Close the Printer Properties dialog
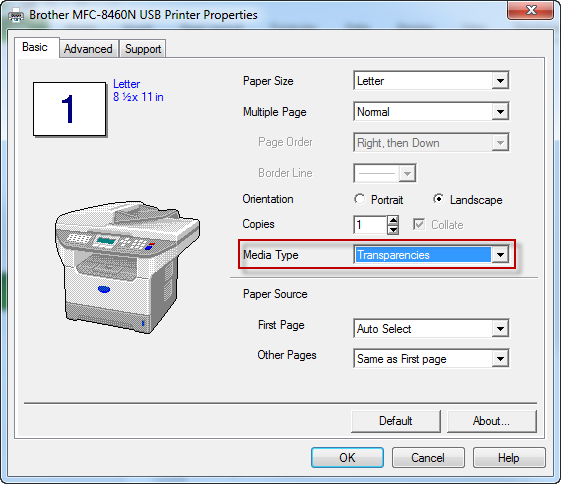The height and width of the screenshot is (484, 561). coord(531,10)
